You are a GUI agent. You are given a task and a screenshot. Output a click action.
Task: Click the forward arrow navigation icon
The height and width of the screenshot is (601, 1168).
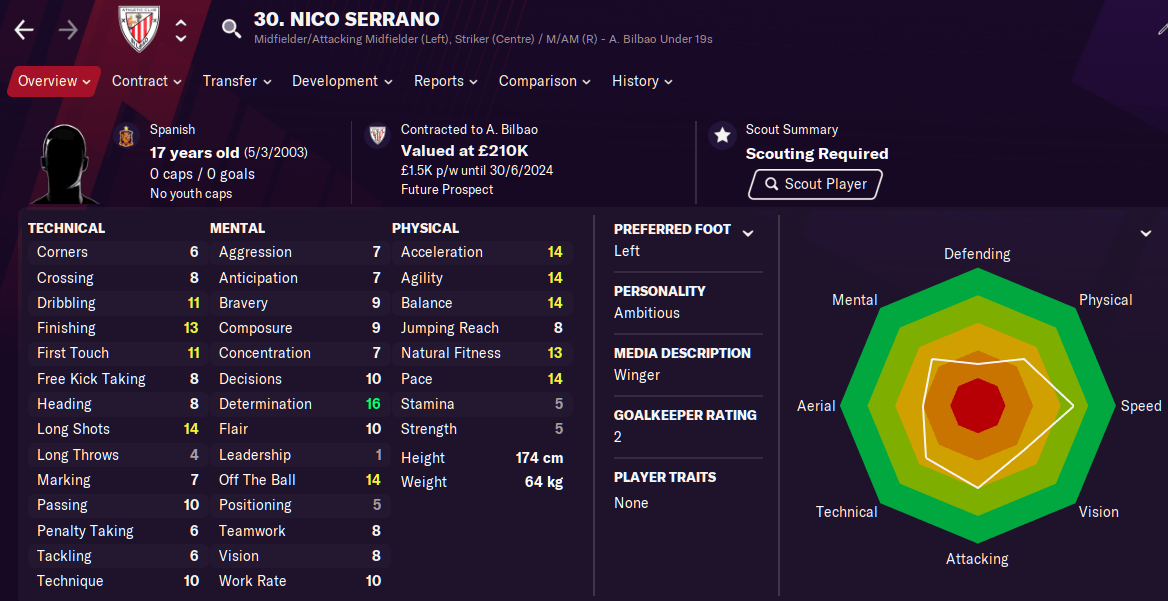click(x=68, y=30)
